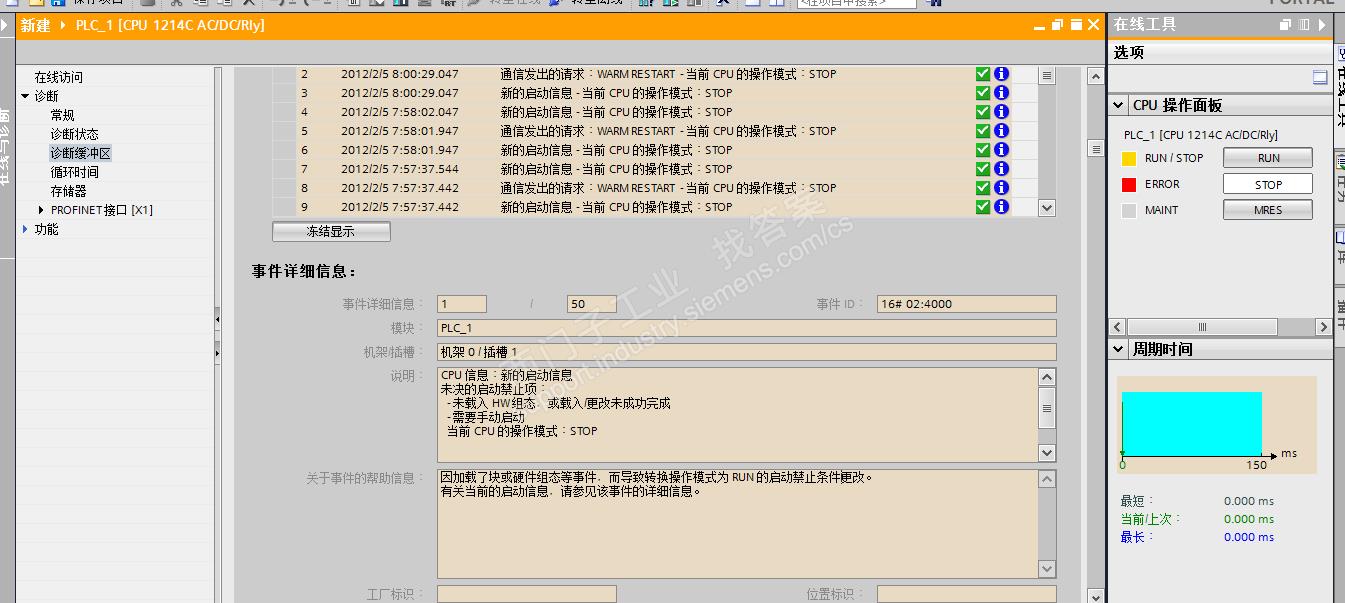Viewport: 1345px width, 603px height.
Task: Click 事件 ID field 16# 02:4000
Action: (966, 304)
